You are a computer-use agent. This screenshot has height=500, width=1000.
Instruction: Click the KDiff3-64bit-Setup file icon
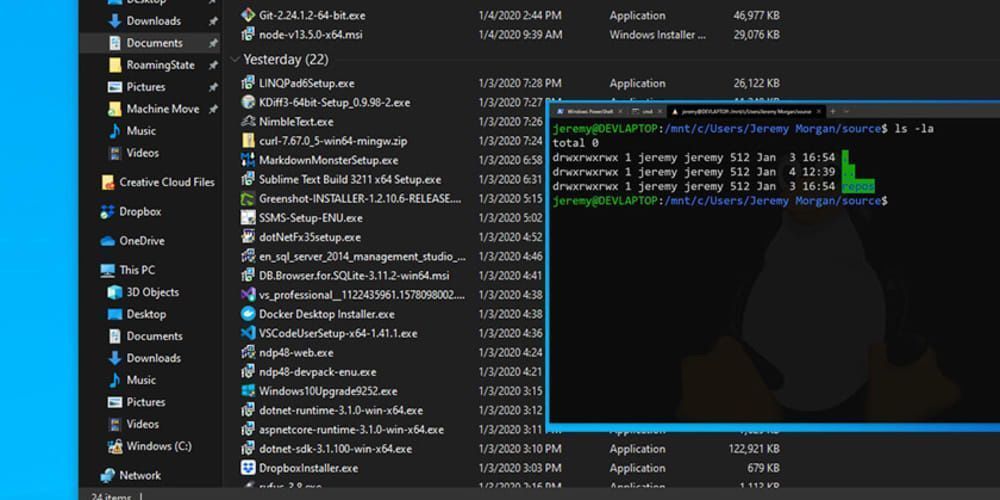tap(248, 102)
